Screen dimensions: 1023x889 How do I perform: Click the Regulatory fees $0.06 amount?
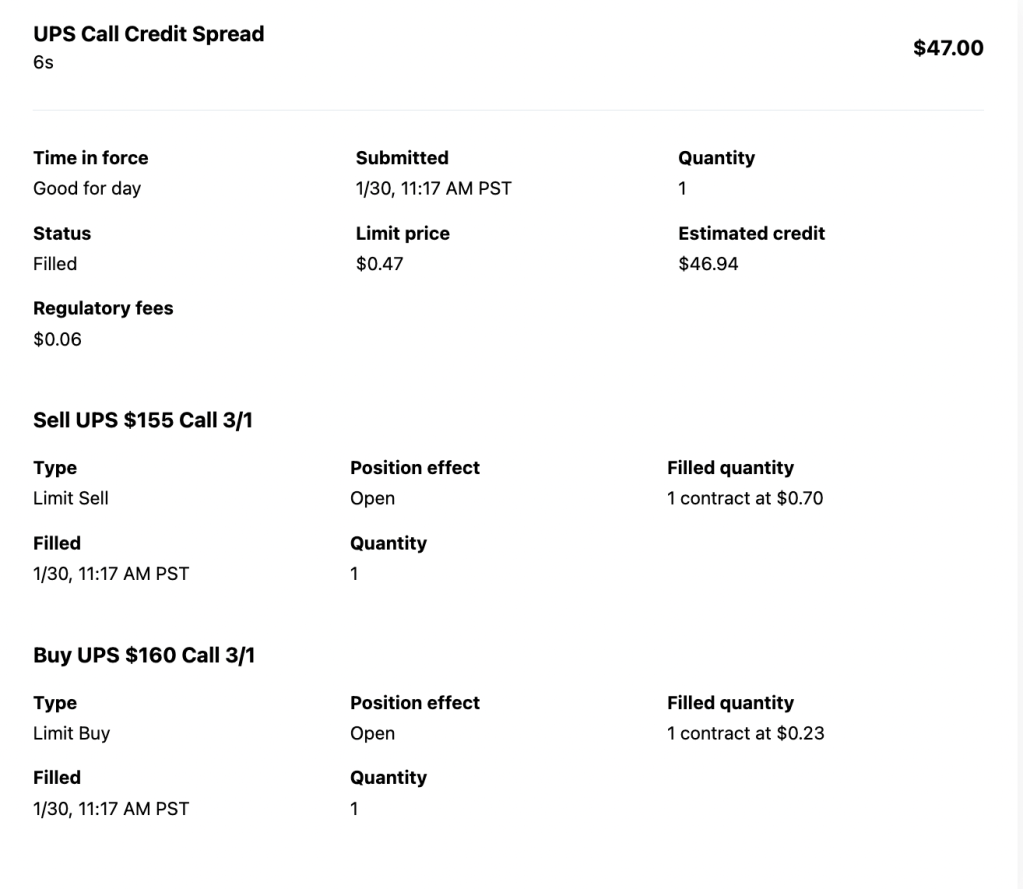(x=58, y=339)
